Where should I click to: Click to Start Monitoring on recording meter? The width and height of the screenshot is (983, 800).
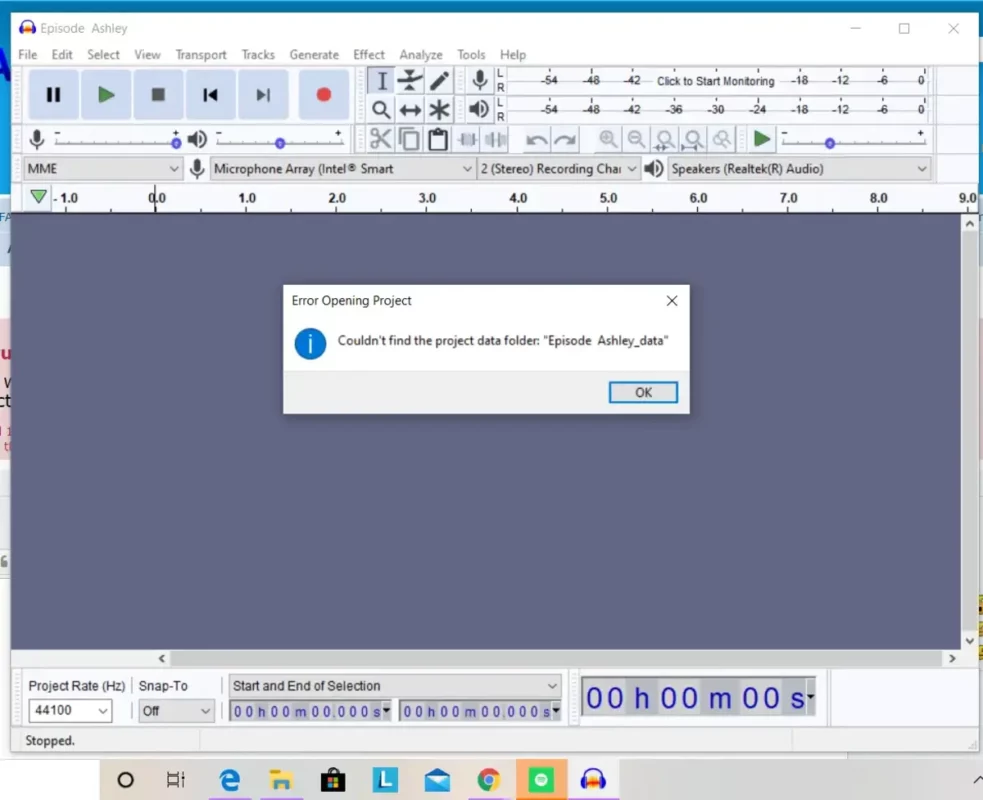click(x=715, y=81)
